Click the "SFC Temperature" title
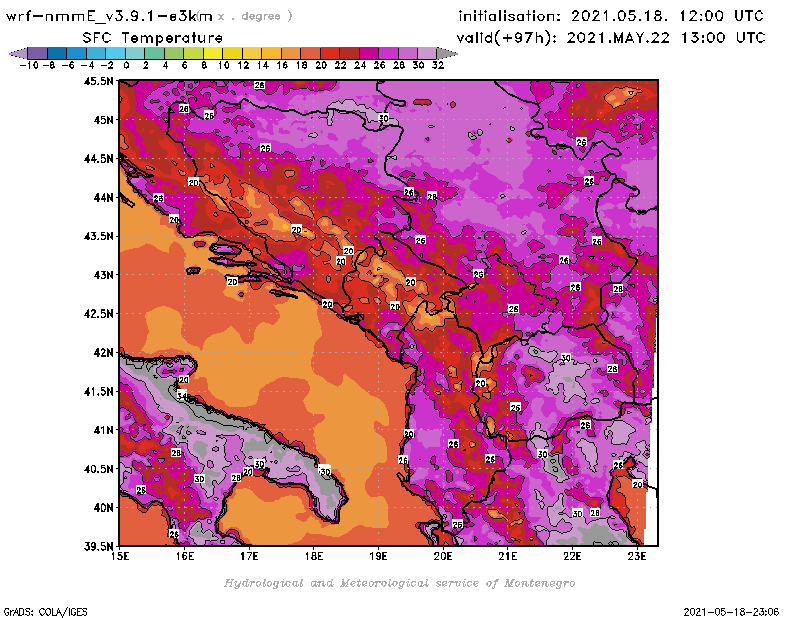800x618 pixels. 153,38
